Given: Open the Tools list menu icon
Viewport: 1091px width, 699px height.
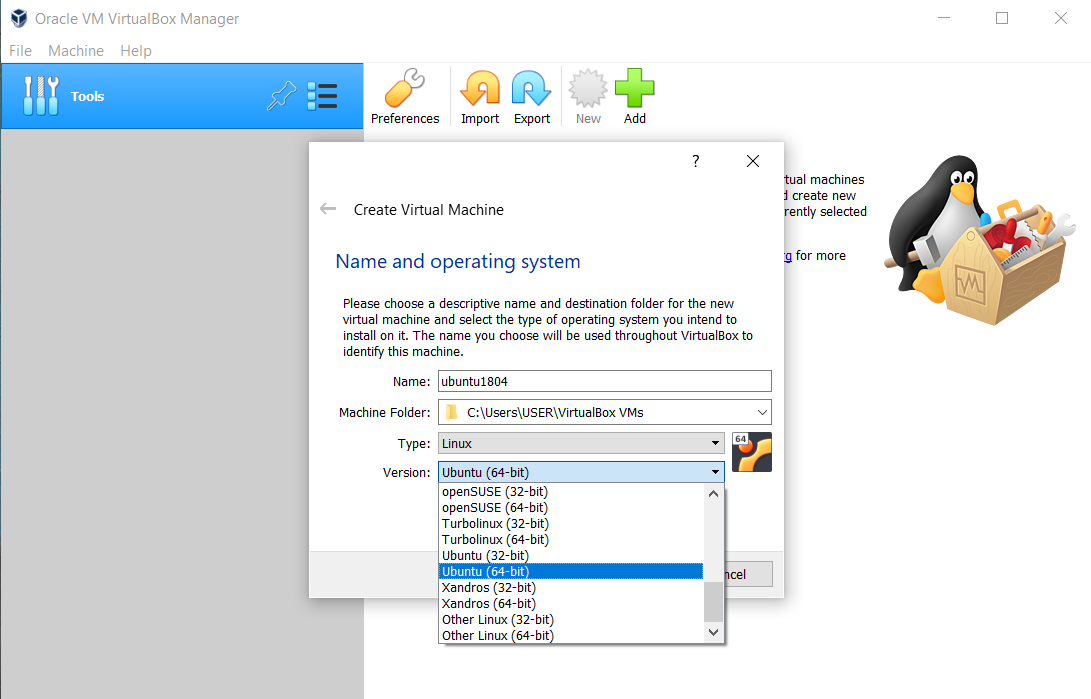Looking at the screenshot, I should pos(322,96).
